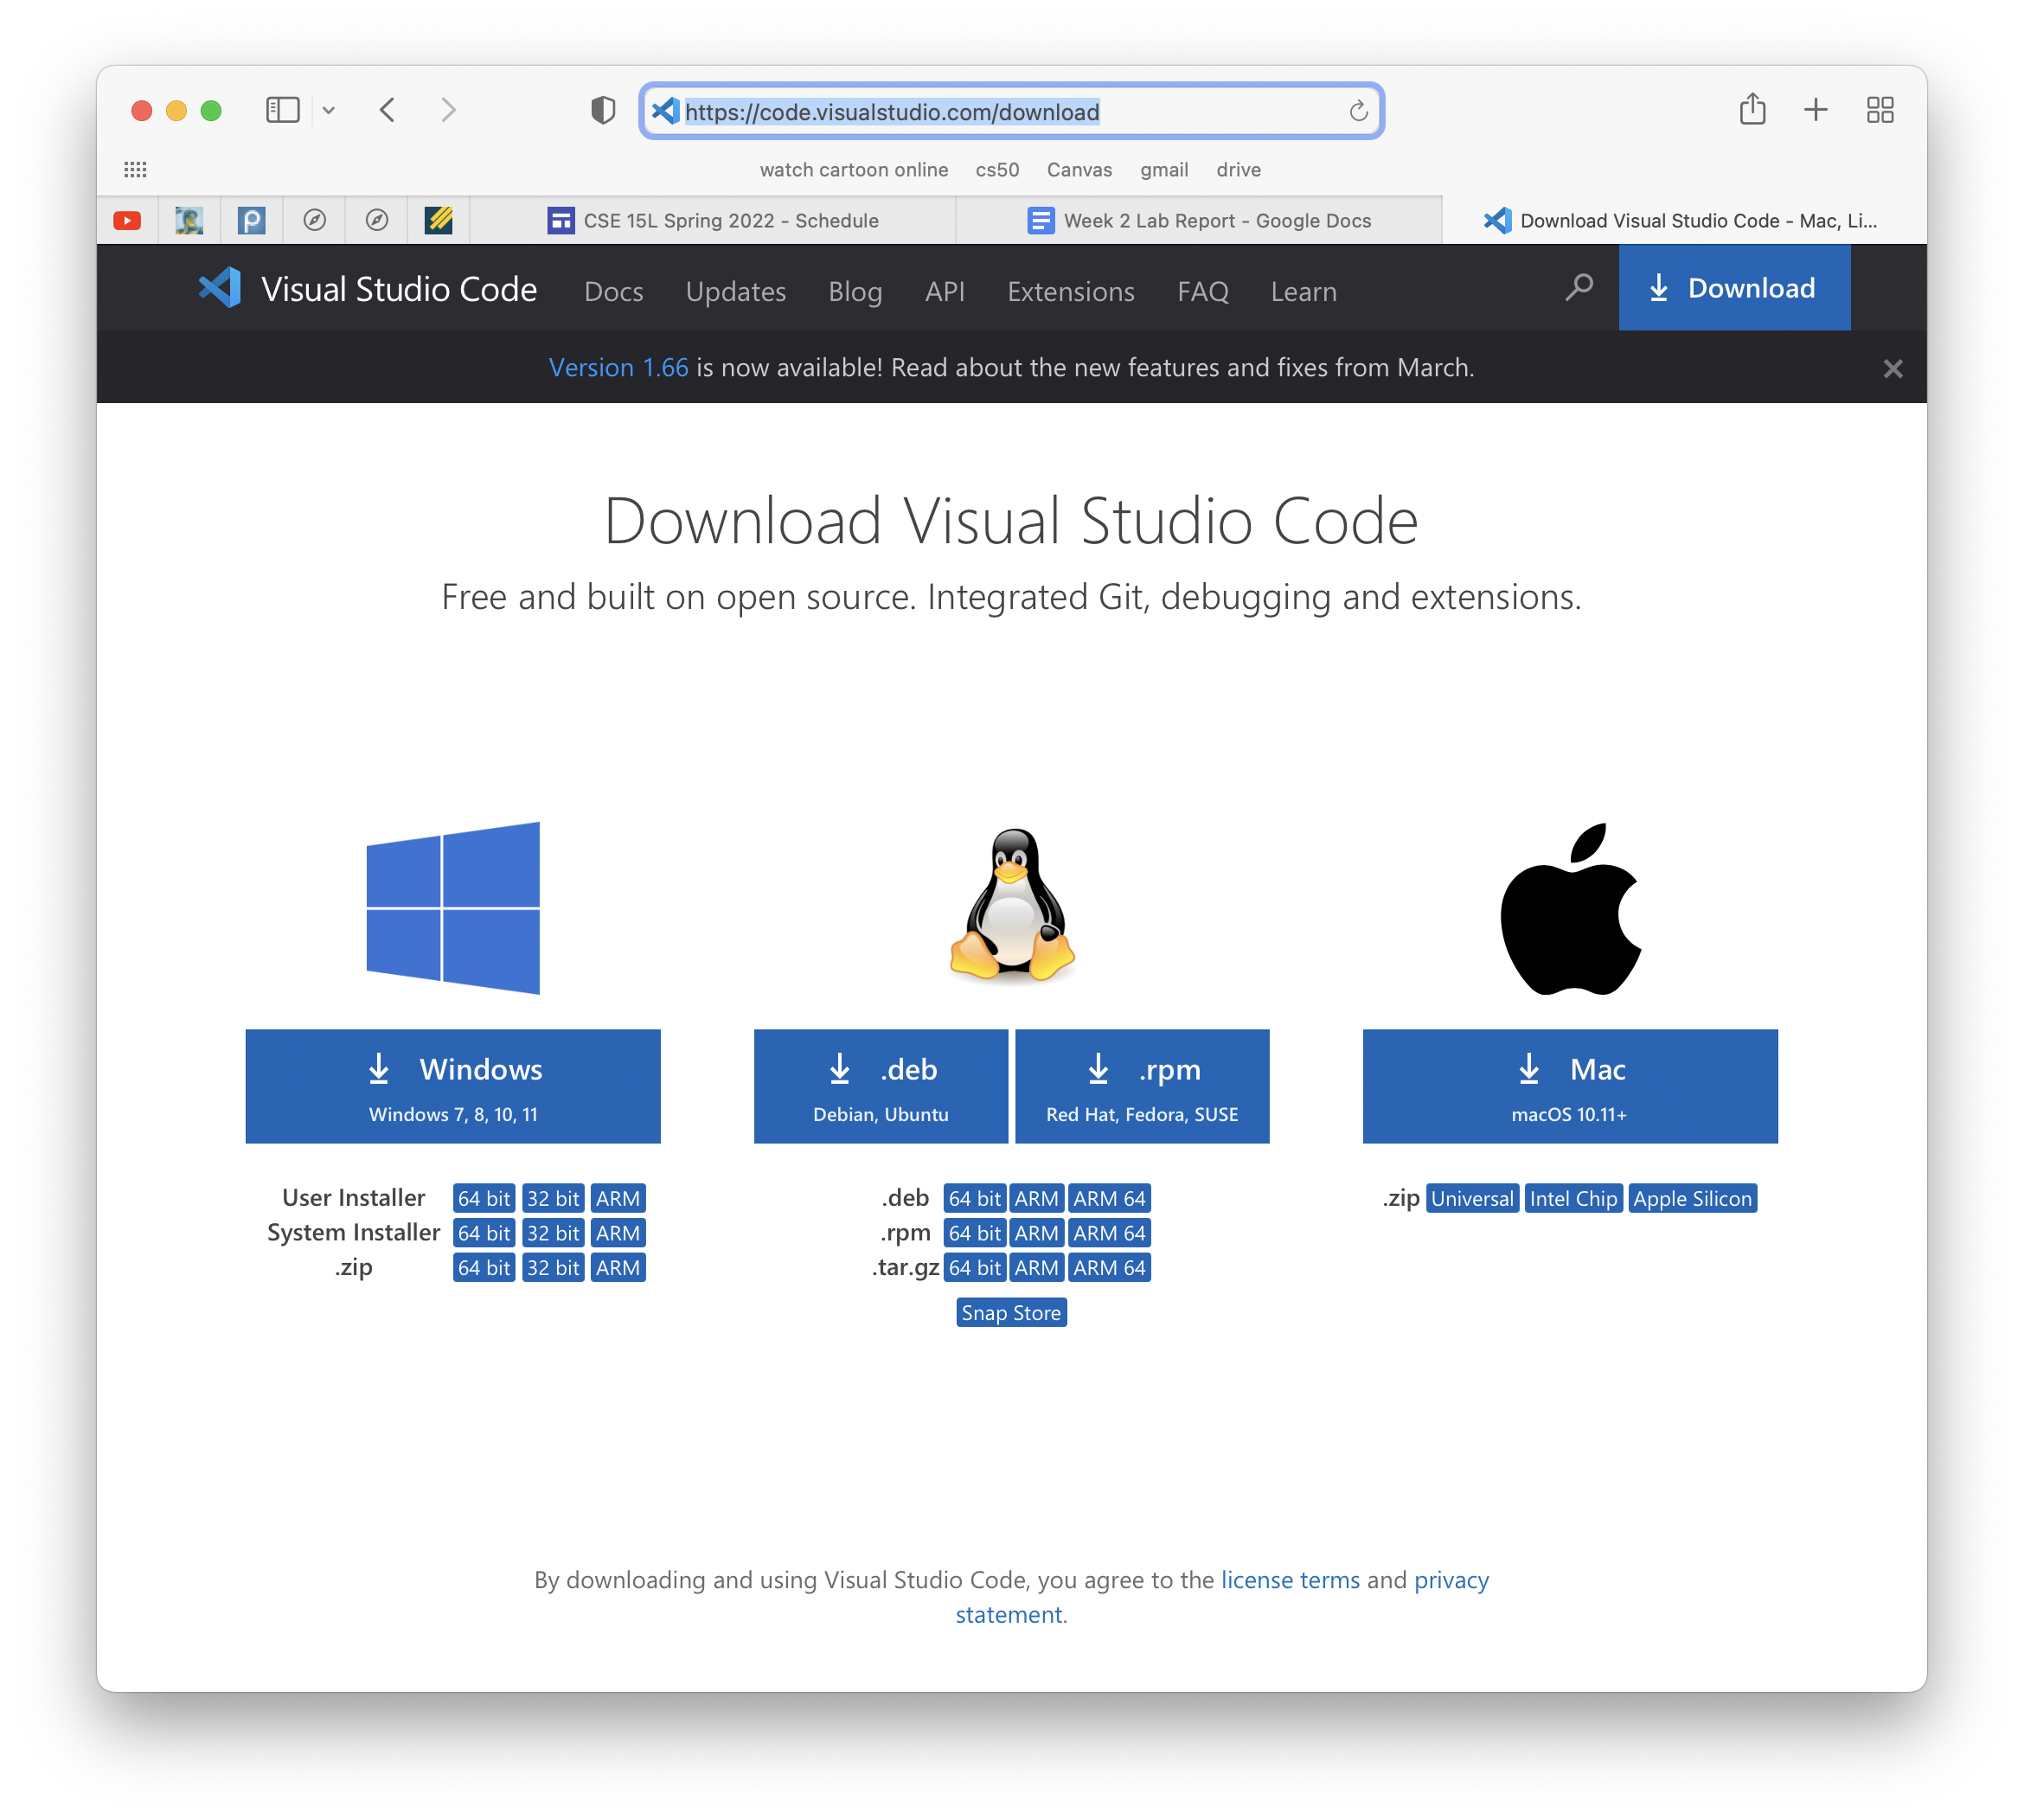Viewport: 2024px width, 1820px height.
Task: Expand browser tab grid view
Action: click(x=1881, y=111)
